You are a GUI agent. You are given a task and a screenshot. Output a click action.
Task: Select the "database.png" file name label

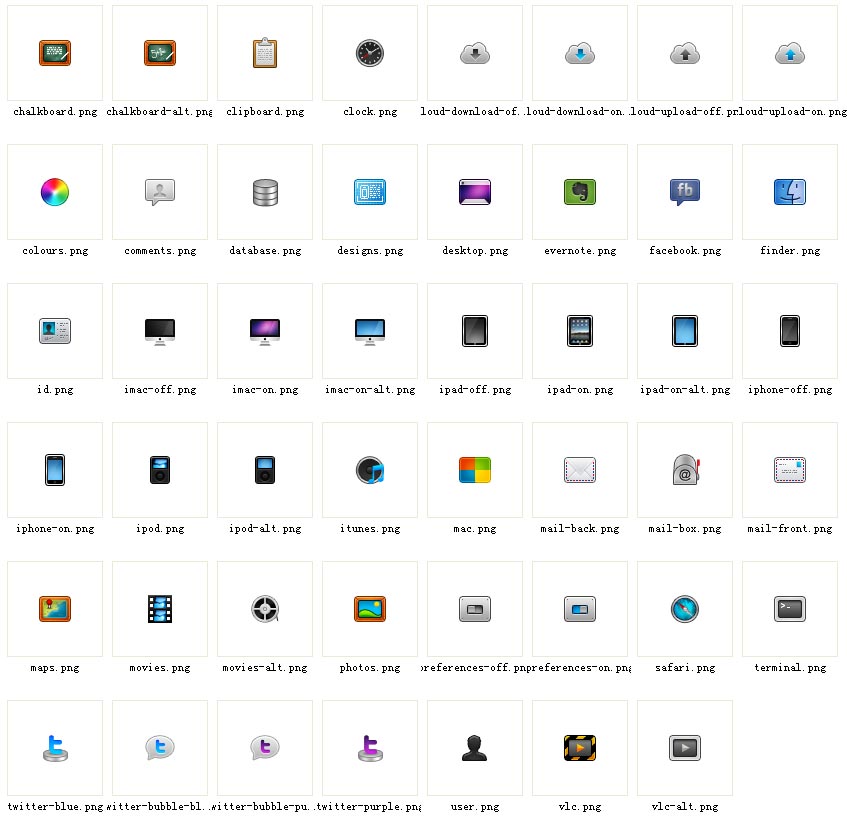tap(265, 251)
